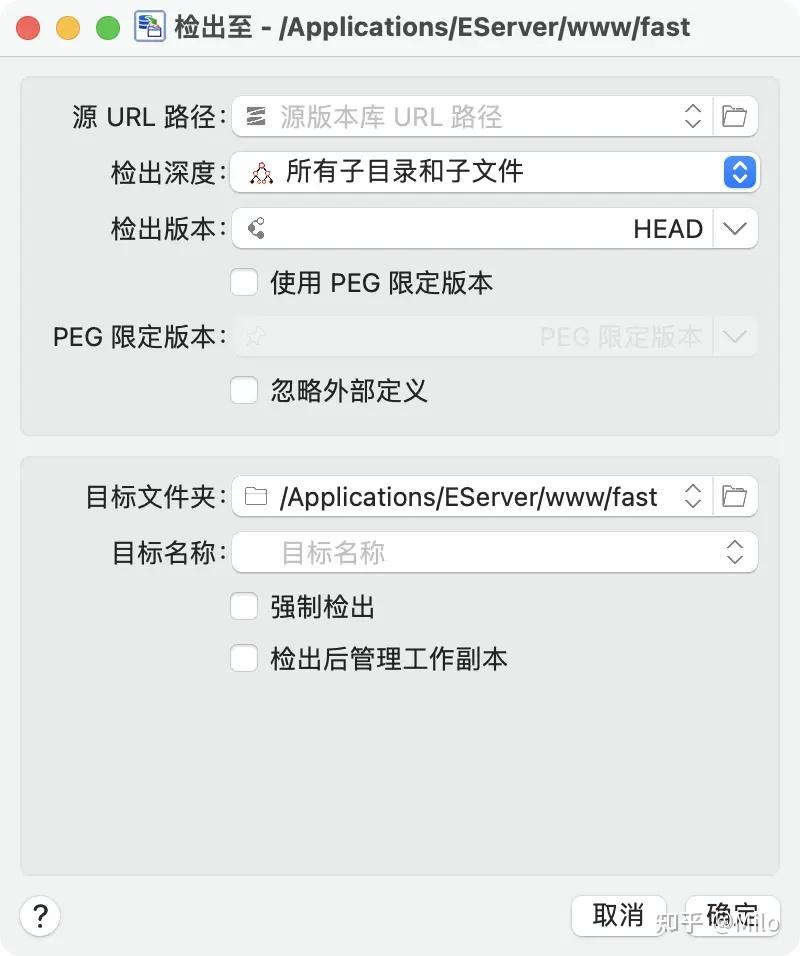Image resolution: width=800 pixels, height=956 pixels.
Task: Toggle 检出后管理工作副本
Action: click(x=243, y=658)
